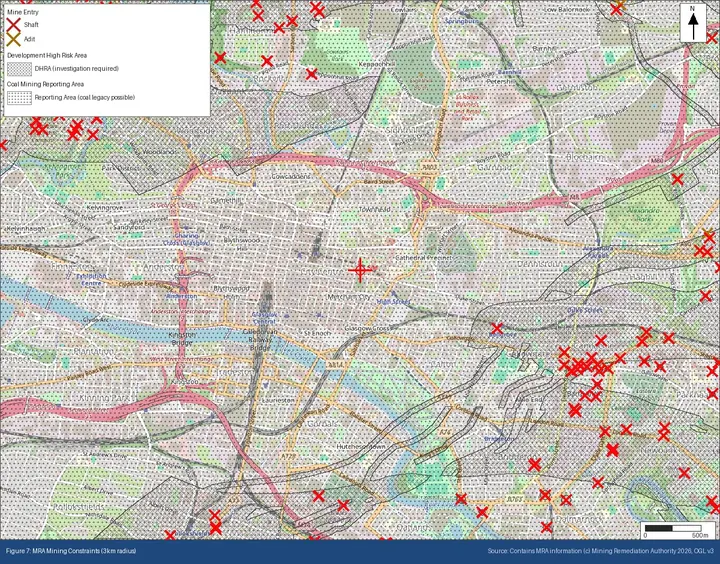Click the 'Adit' legend label
The height and width of the screenshot is (564, 720).
29,39
